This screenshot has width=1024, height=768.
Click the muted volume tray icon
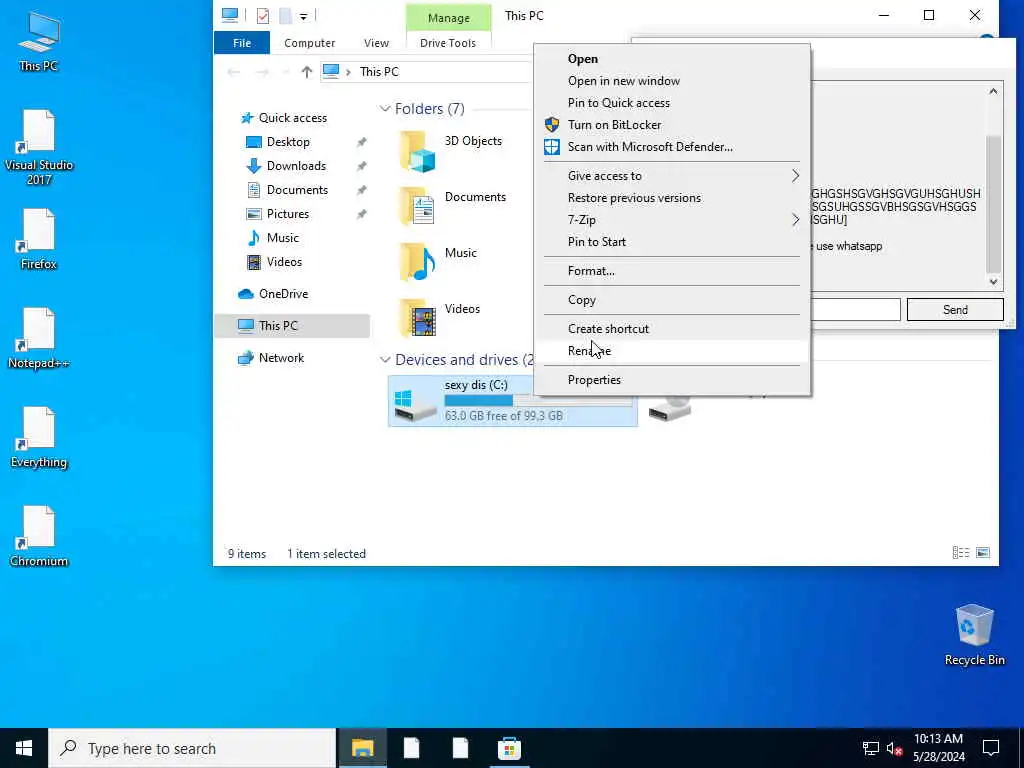[894, 748]
